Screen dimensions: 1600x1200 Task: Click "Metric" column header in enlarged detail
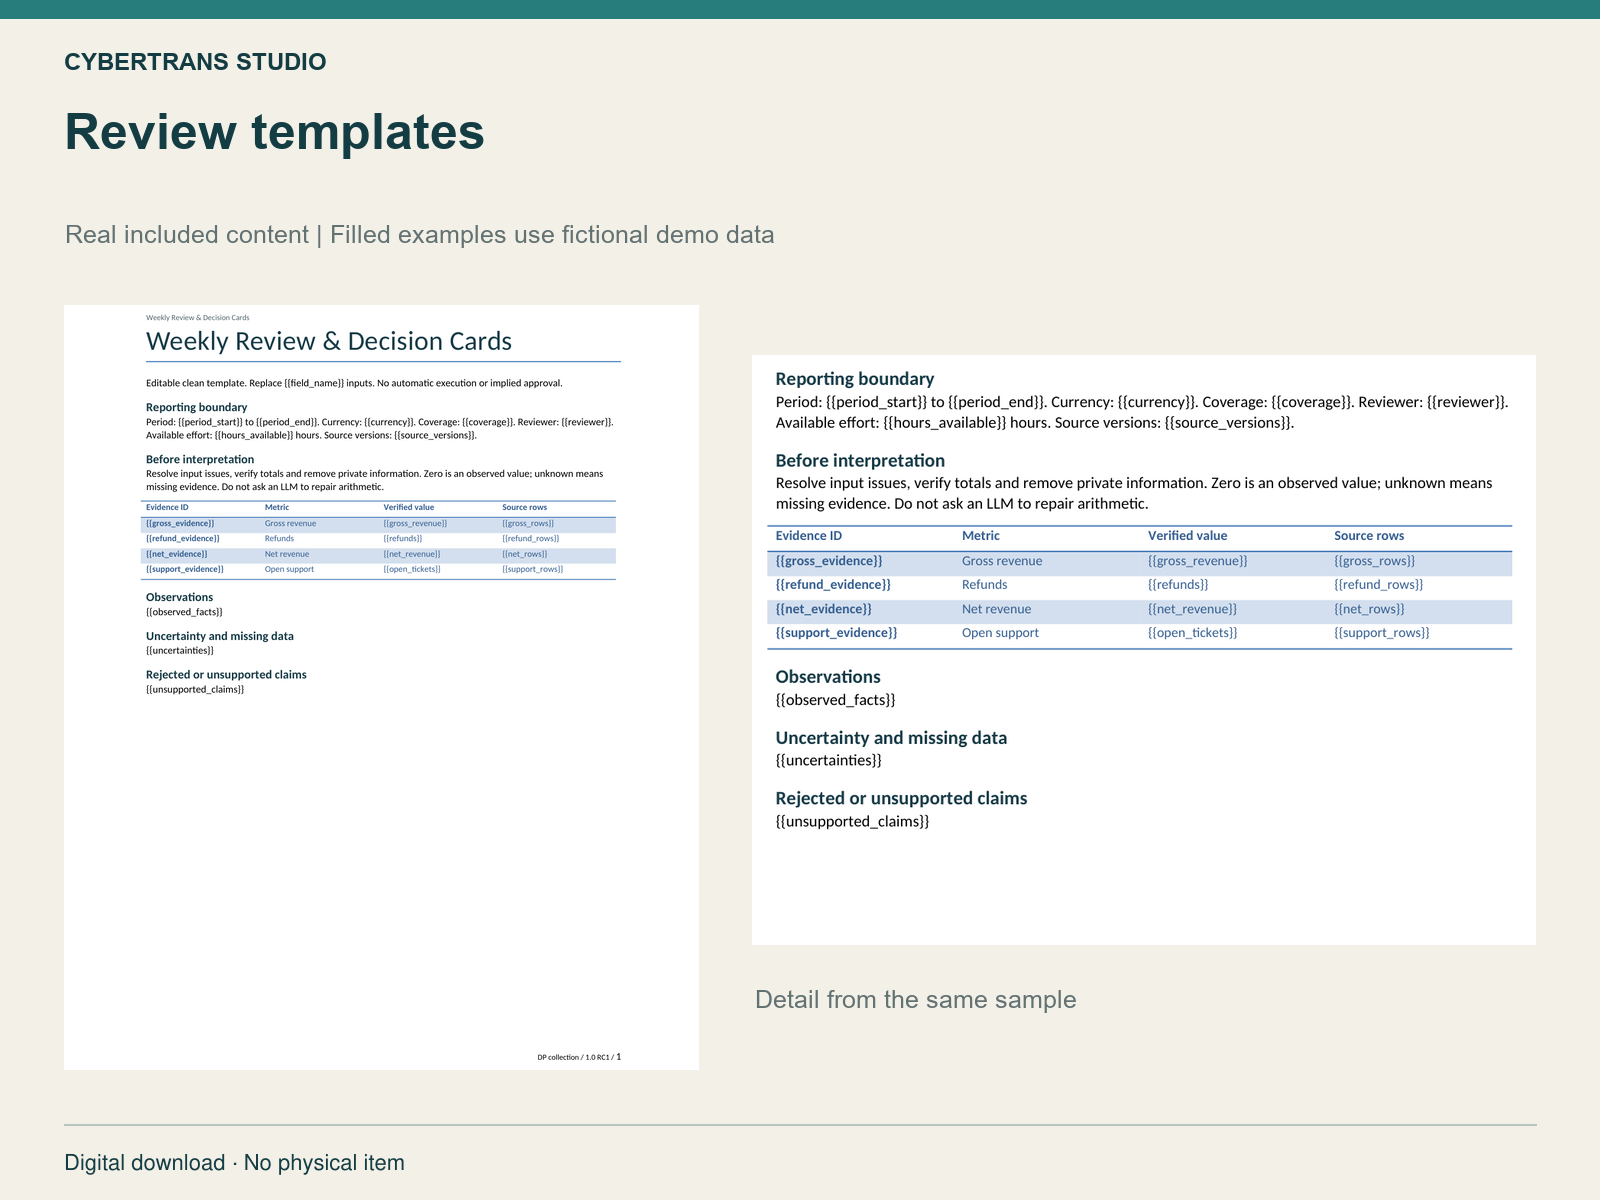pos(981,536)
